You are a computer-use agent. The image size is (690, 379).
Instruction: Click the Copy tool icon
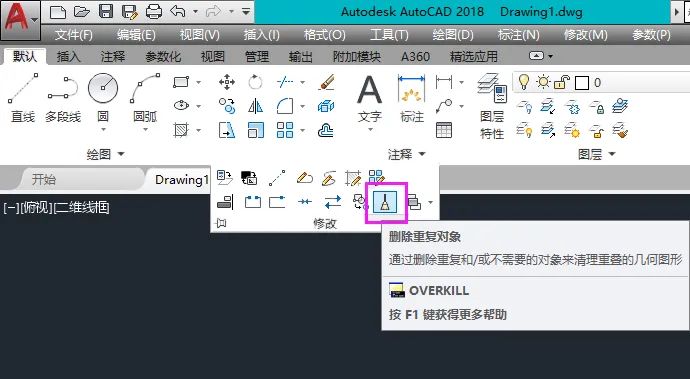[x=227, y=106]
